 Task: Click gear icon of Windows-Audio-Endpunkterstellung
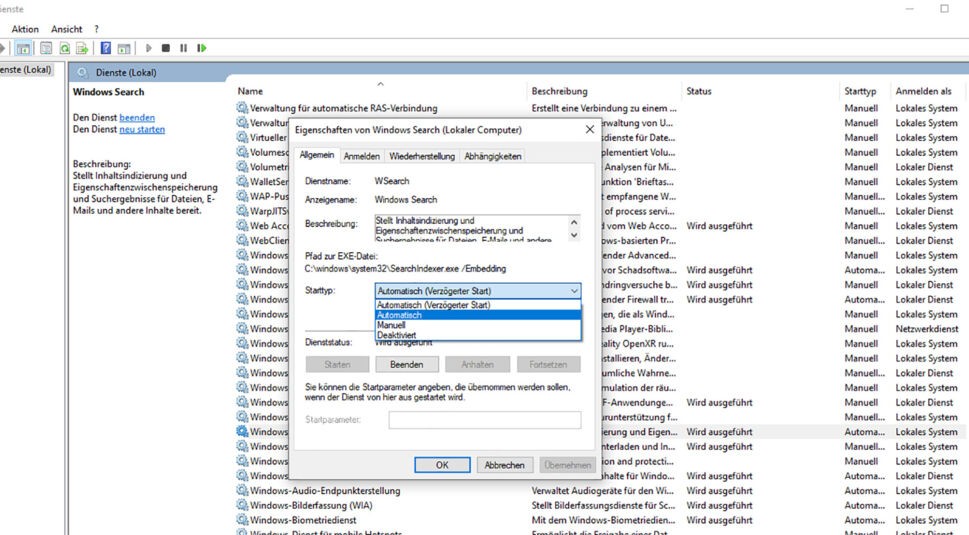click(x=242, y=491)
